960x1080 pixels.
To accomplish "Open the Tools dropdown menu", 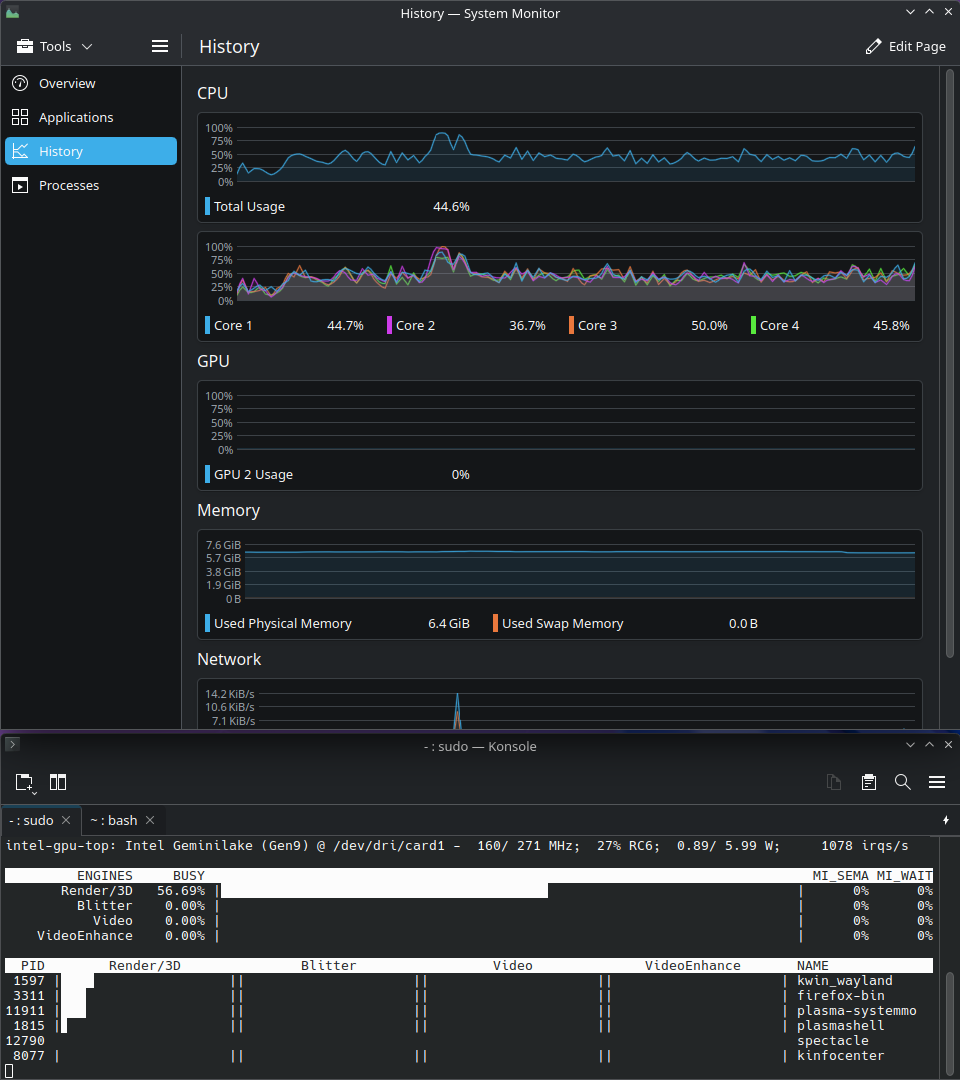I will pos(55,47).
